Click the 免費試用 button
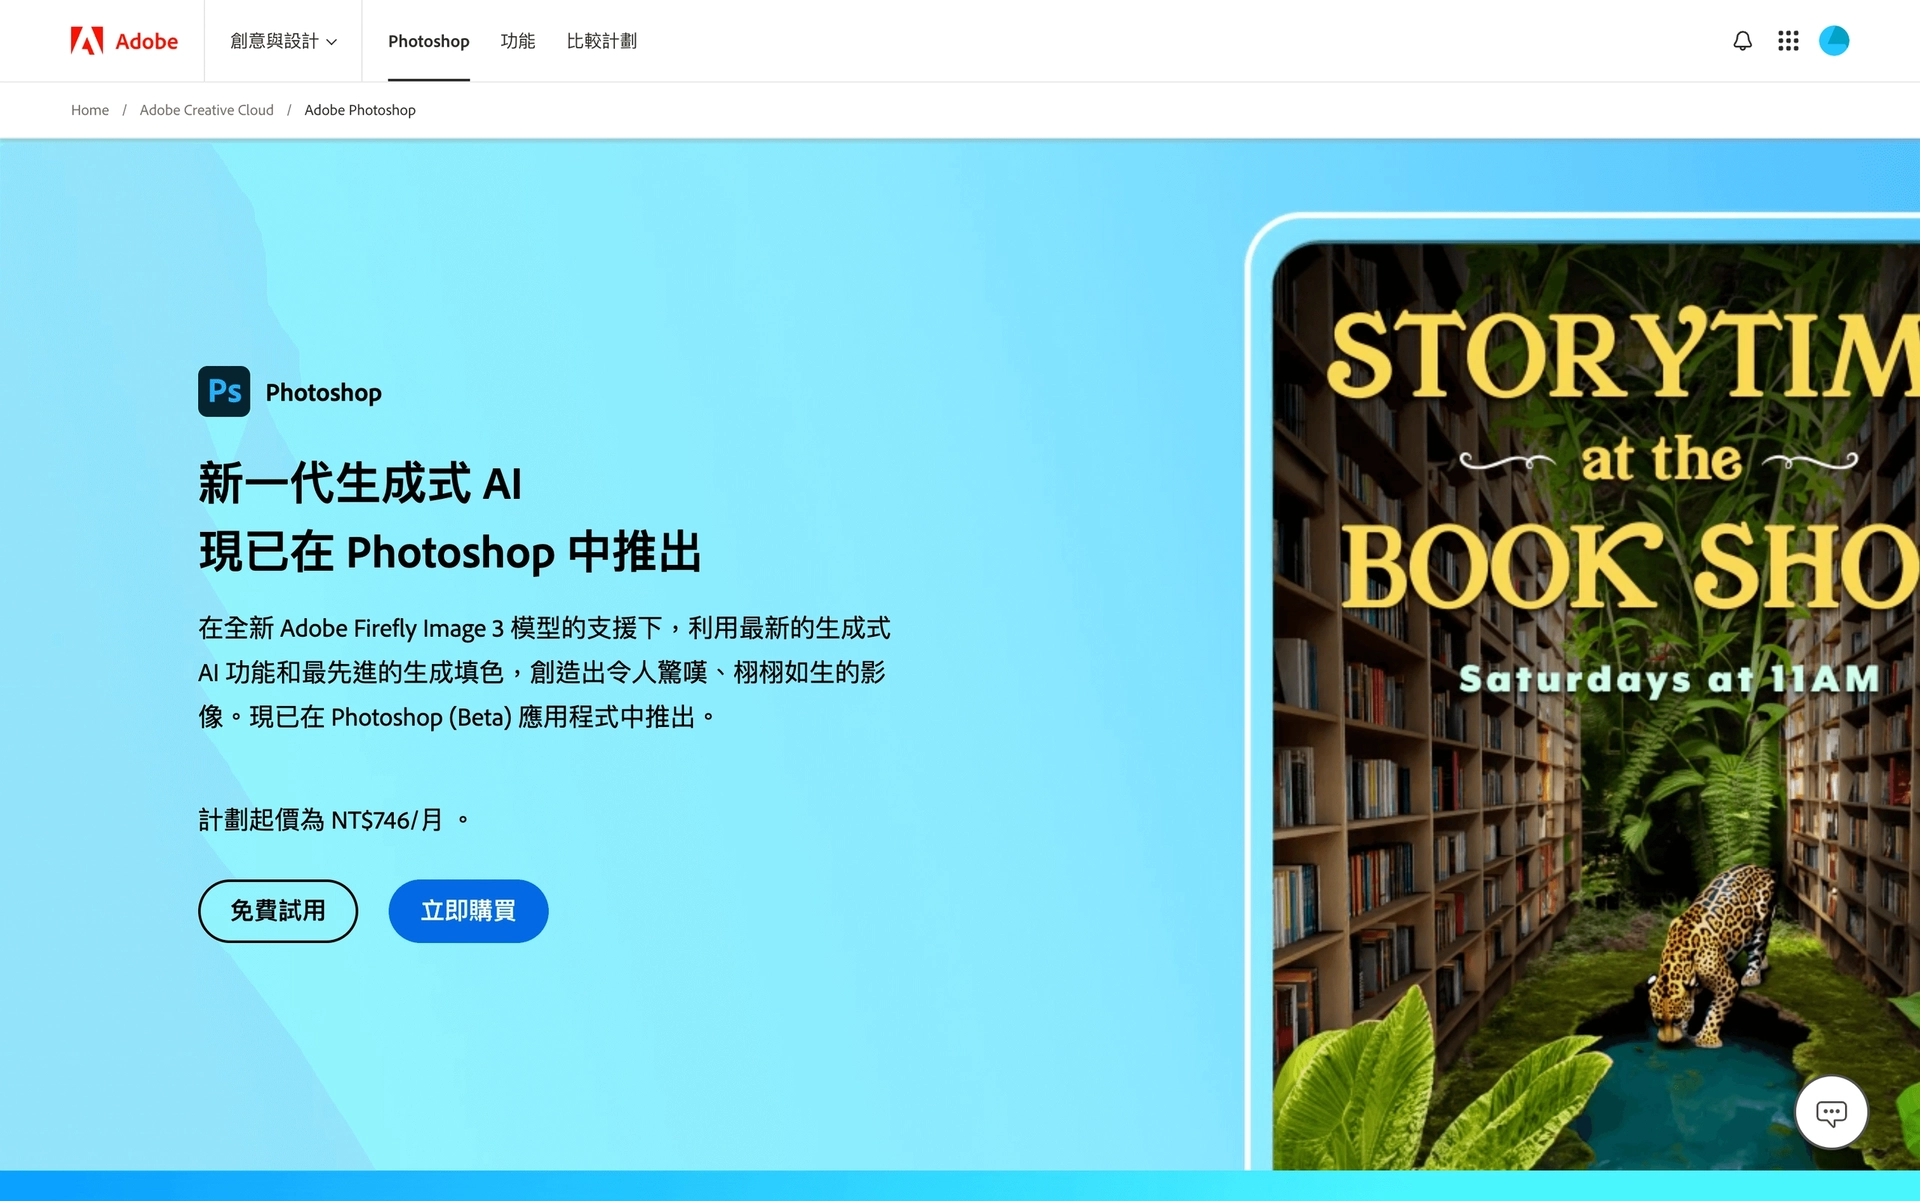Image resolution: width=1920 pixels, height=1201 pixels. pyautogui.click(x=278, y=911)
